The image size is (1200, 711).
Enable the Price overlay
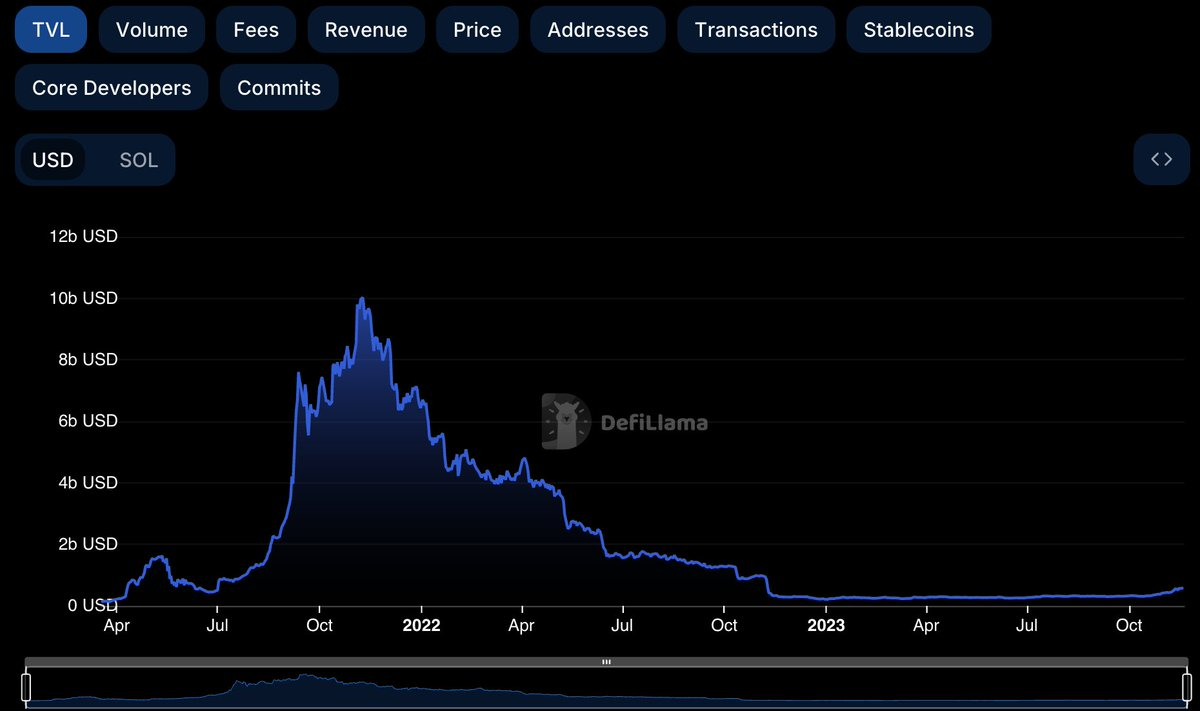[x=477, y=30]
